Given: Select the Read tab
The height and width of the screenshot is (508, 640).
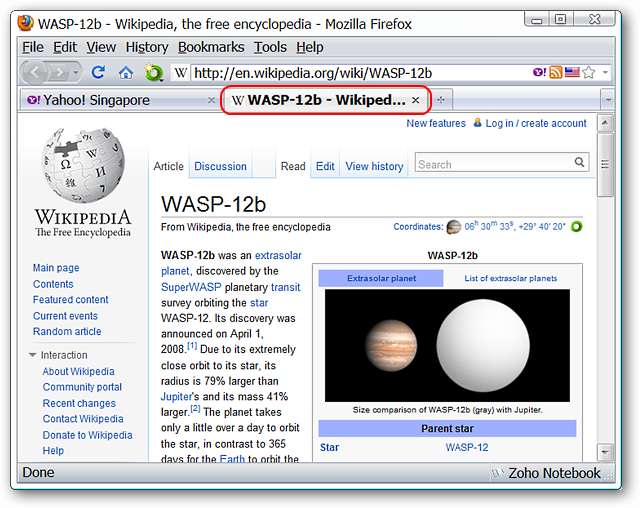Looking at the screenshot, I should coord(293,166).
